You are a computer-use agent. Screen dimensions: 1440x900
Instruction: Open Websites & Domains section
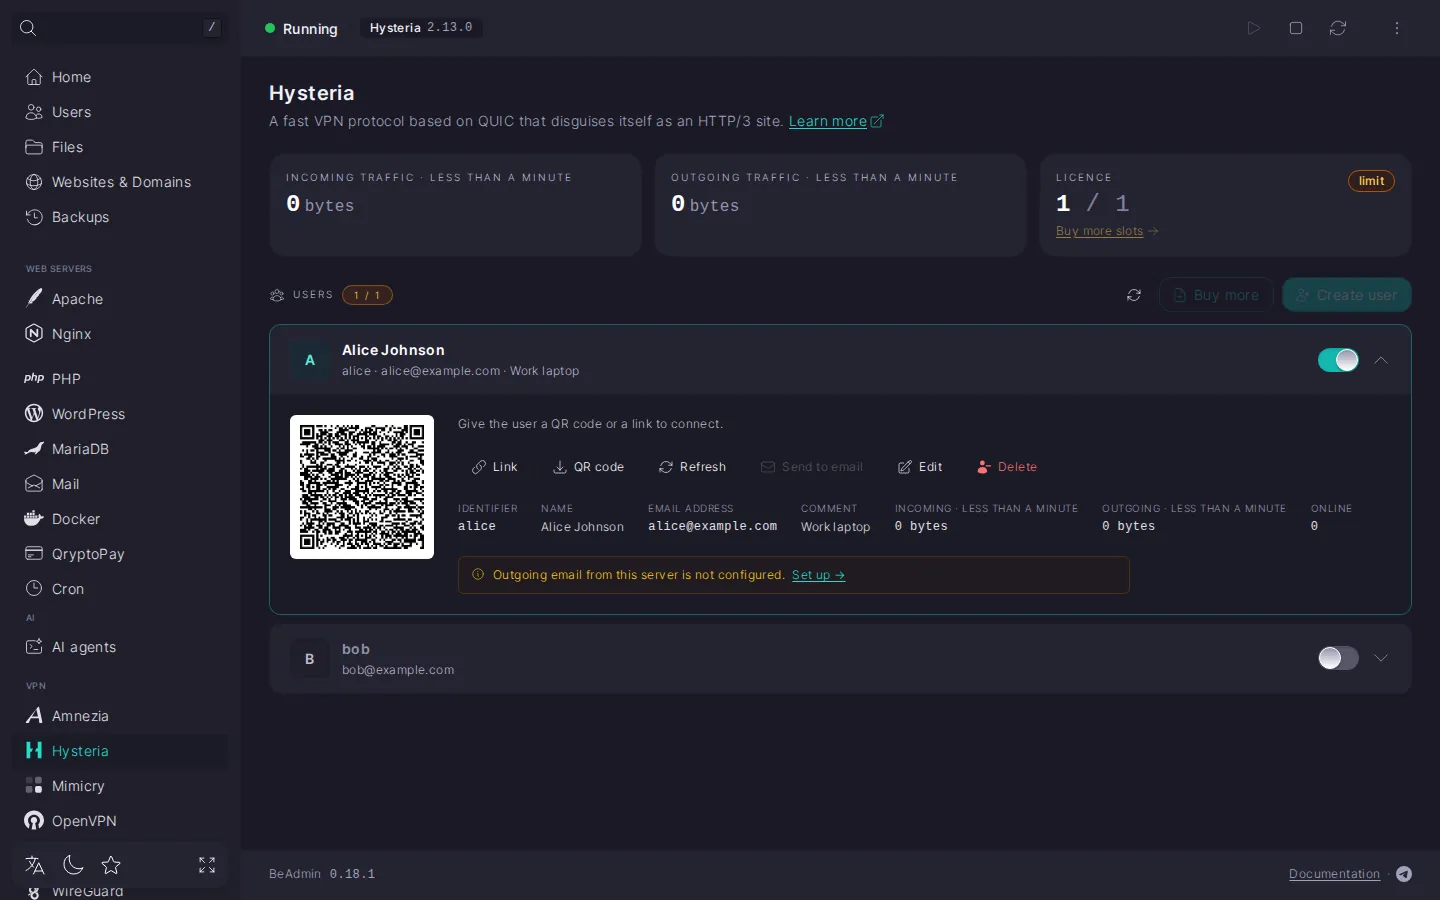(120, 182)
